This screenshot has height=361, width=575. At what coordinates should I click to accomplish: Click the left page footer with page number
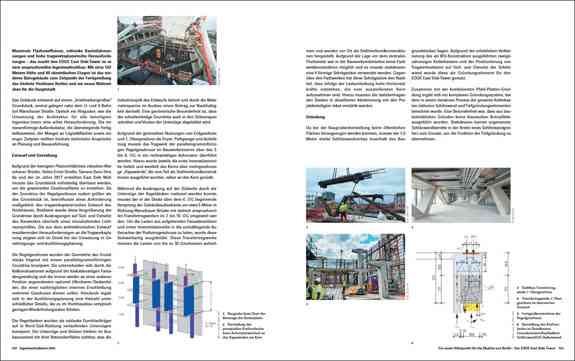pyautogui.click(x=34, y=349)
